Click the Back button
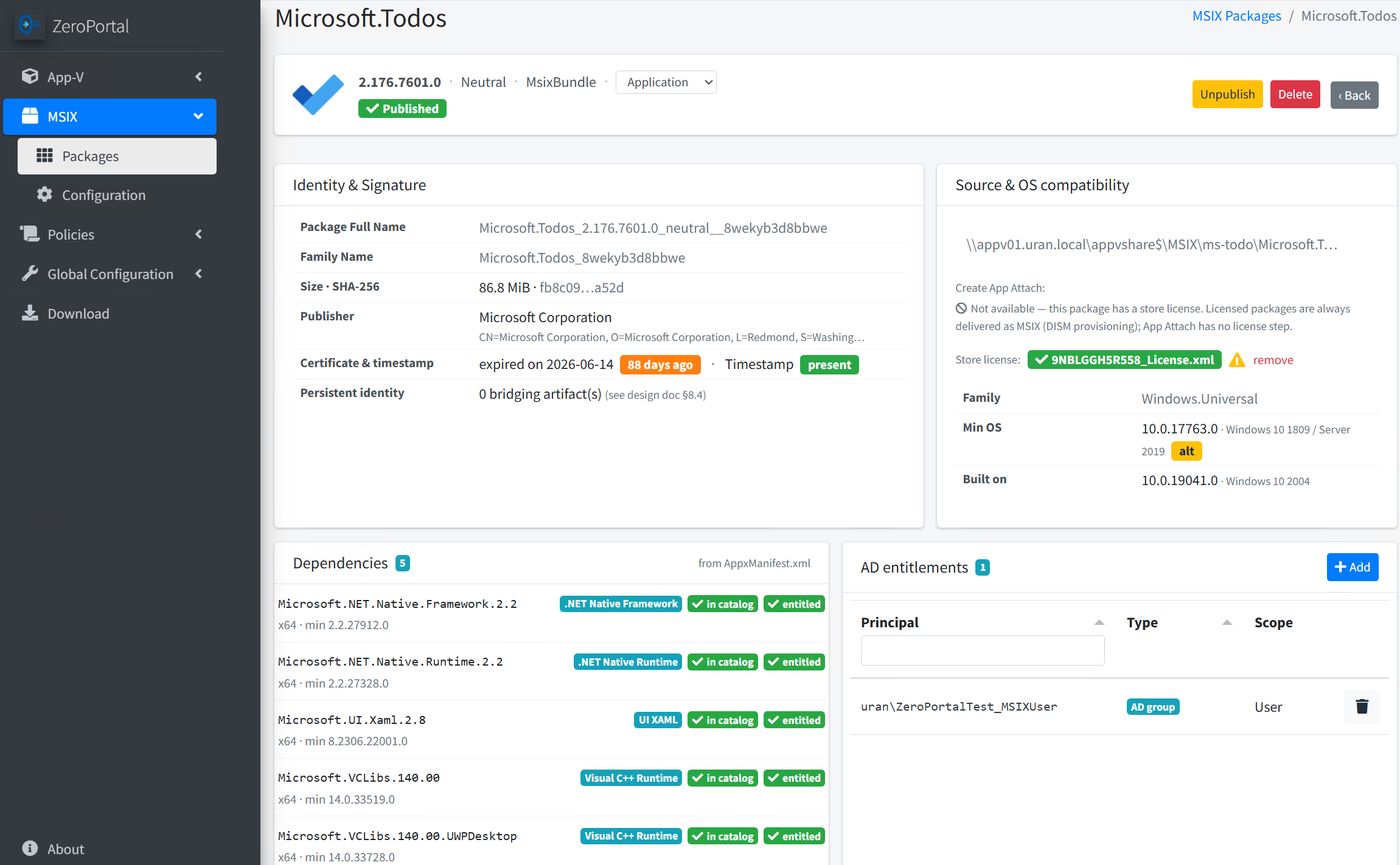The image size is (1400, 865). pyautogui.click(x=1354, y=95)
